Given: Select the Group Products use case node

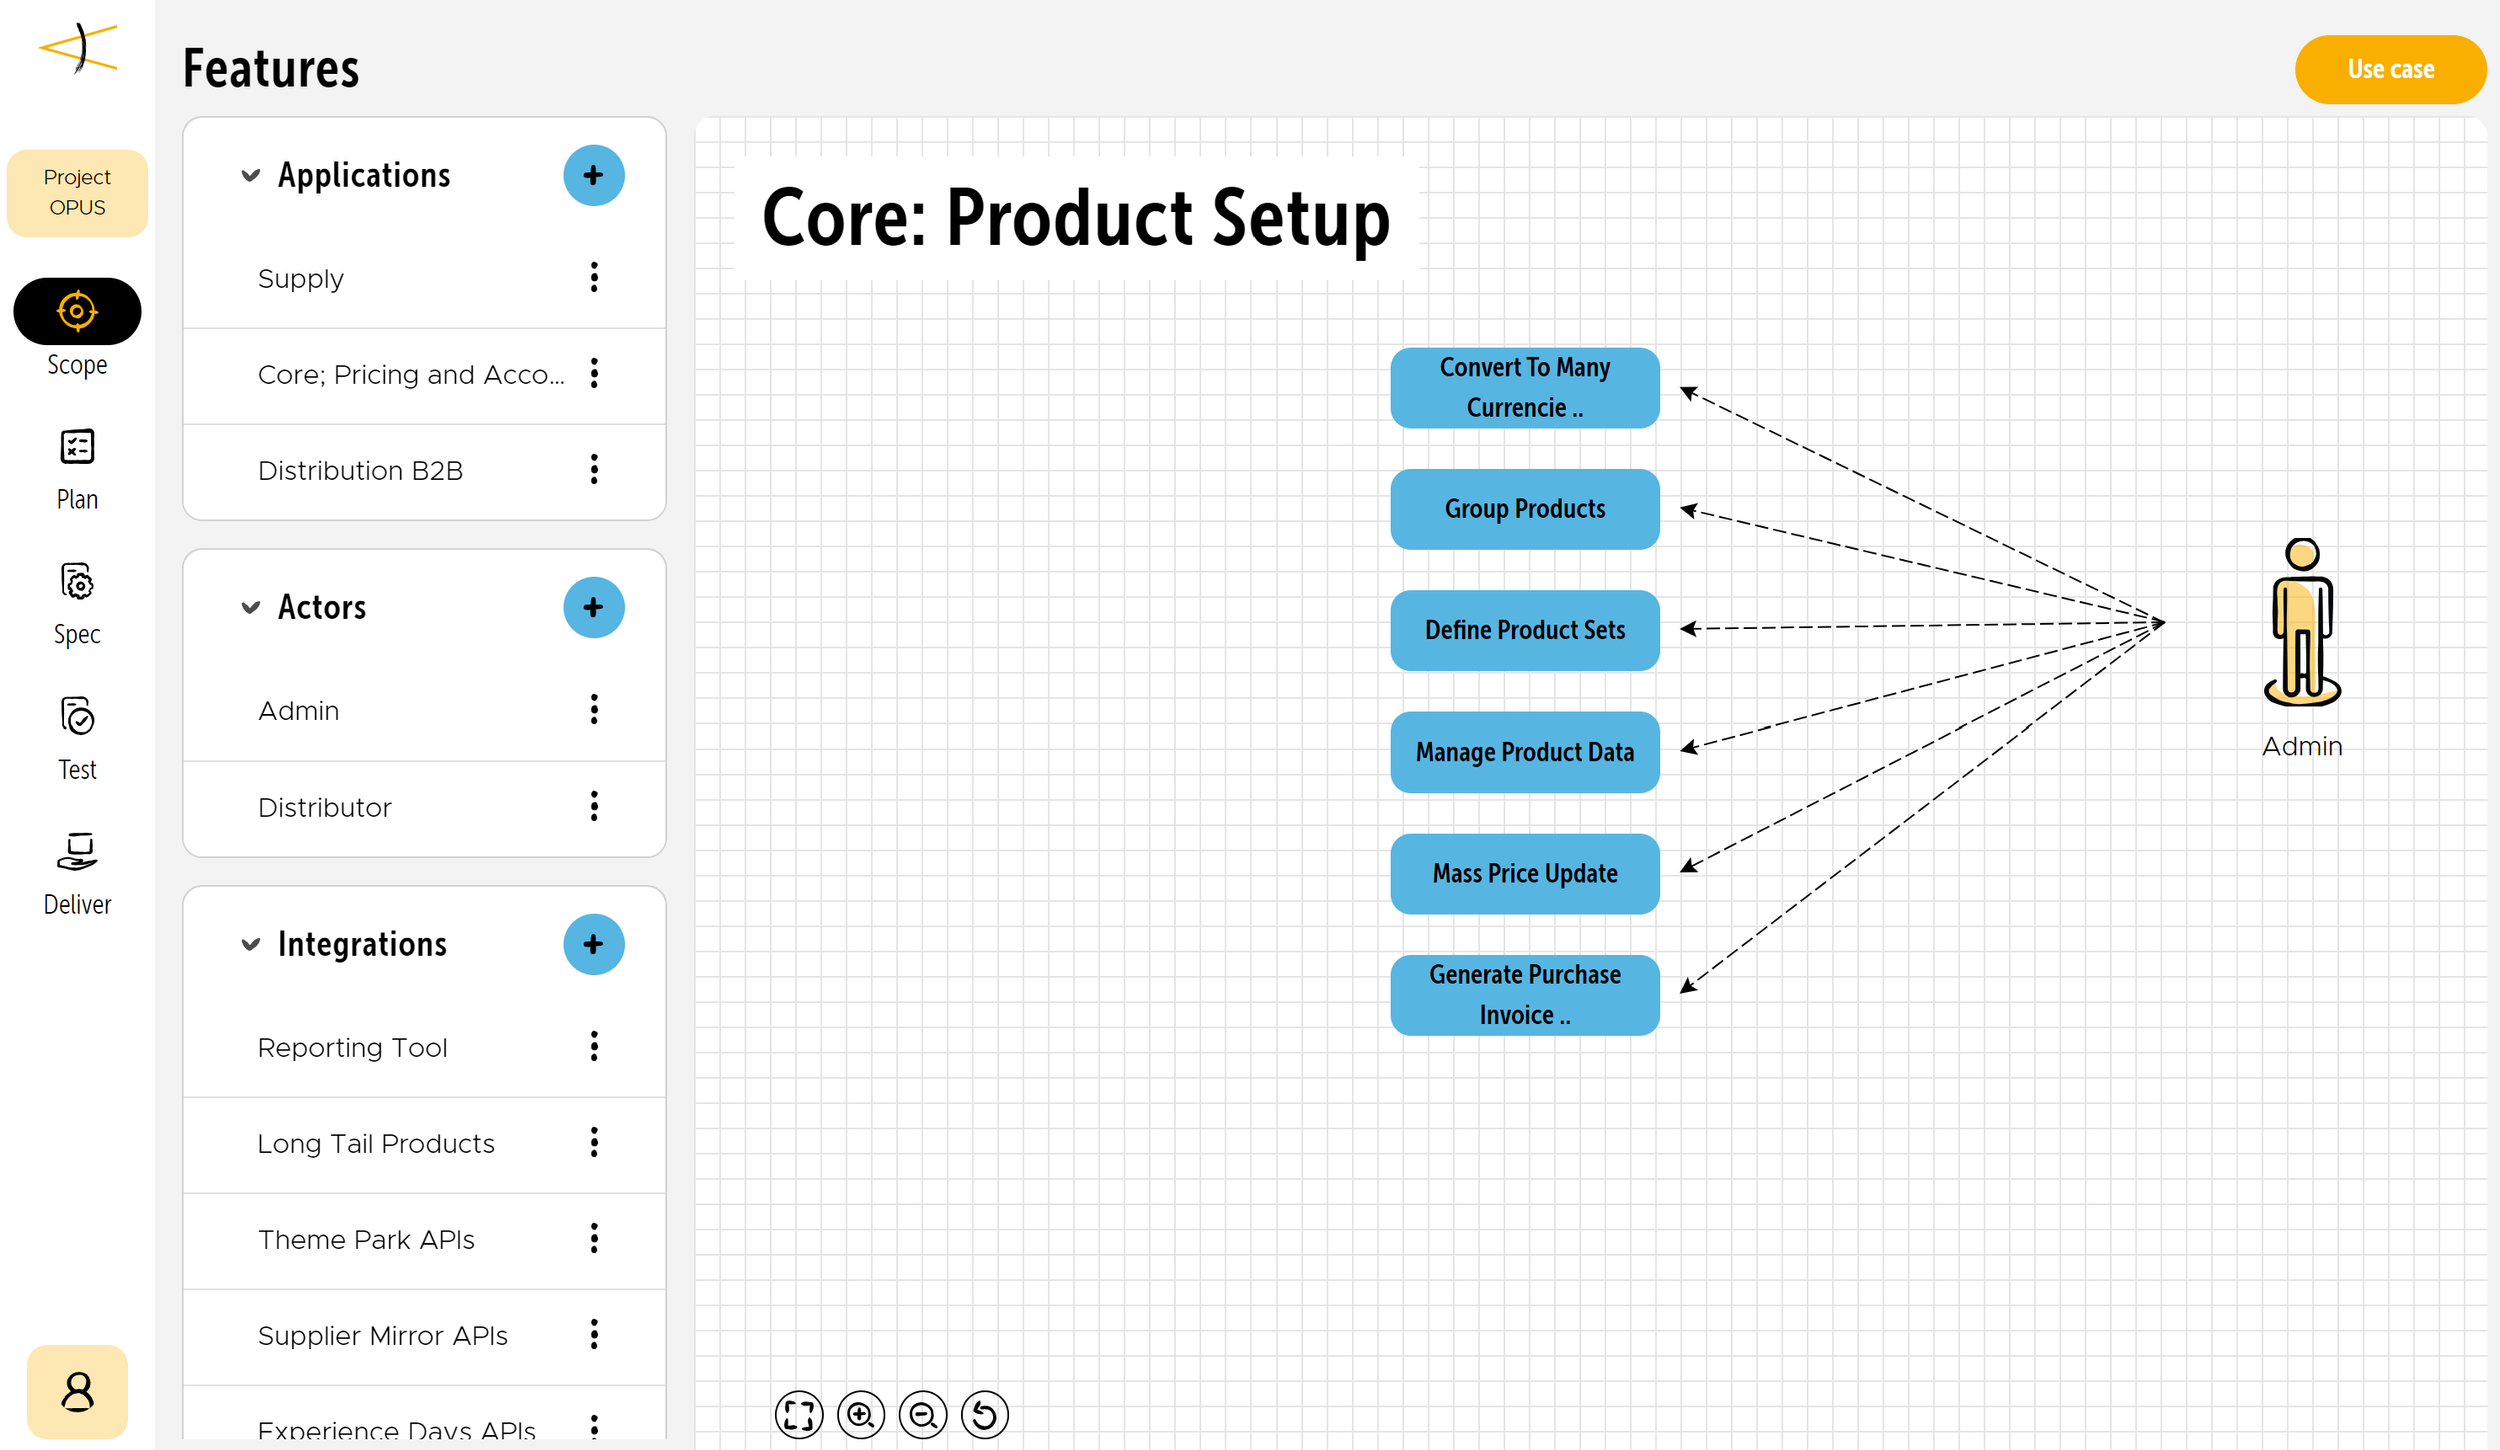Looking at the screenshot, I should click(x=1524, y=509).
